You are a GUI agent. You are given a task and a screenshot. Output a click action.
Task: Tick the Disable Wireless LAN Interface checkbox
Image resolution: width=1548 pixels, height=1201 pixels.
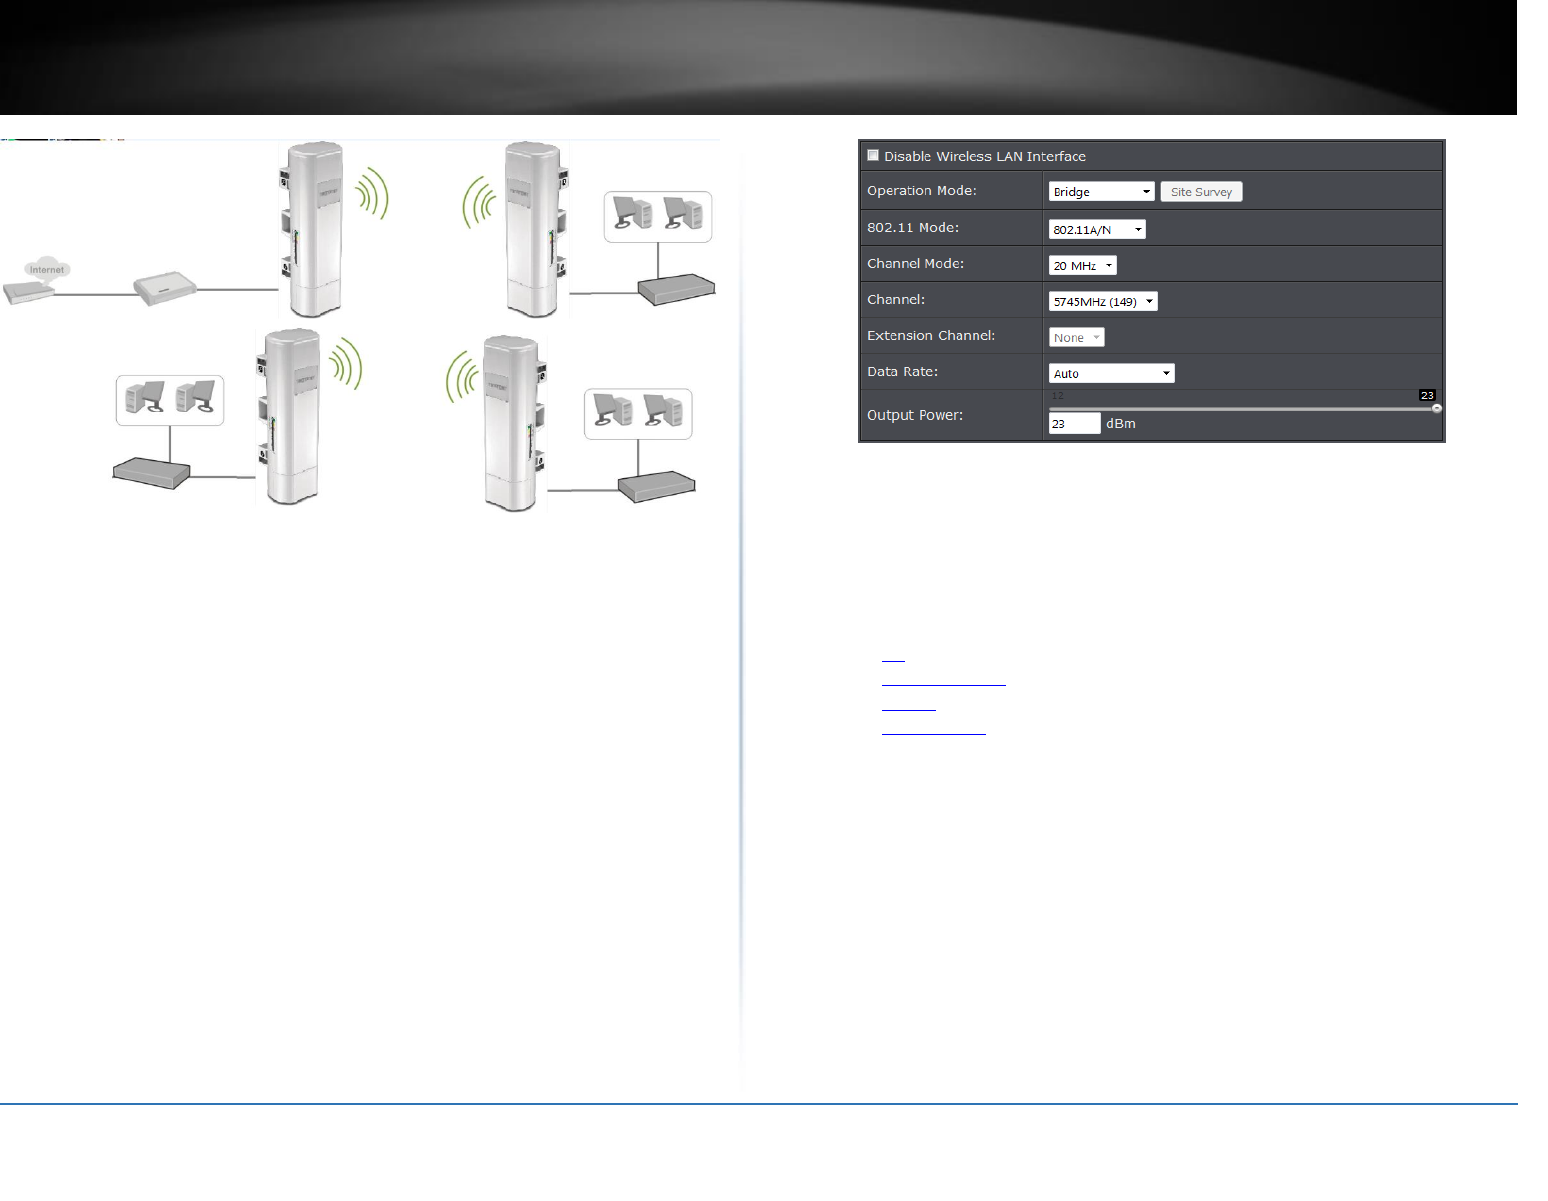tap(873, 155)
